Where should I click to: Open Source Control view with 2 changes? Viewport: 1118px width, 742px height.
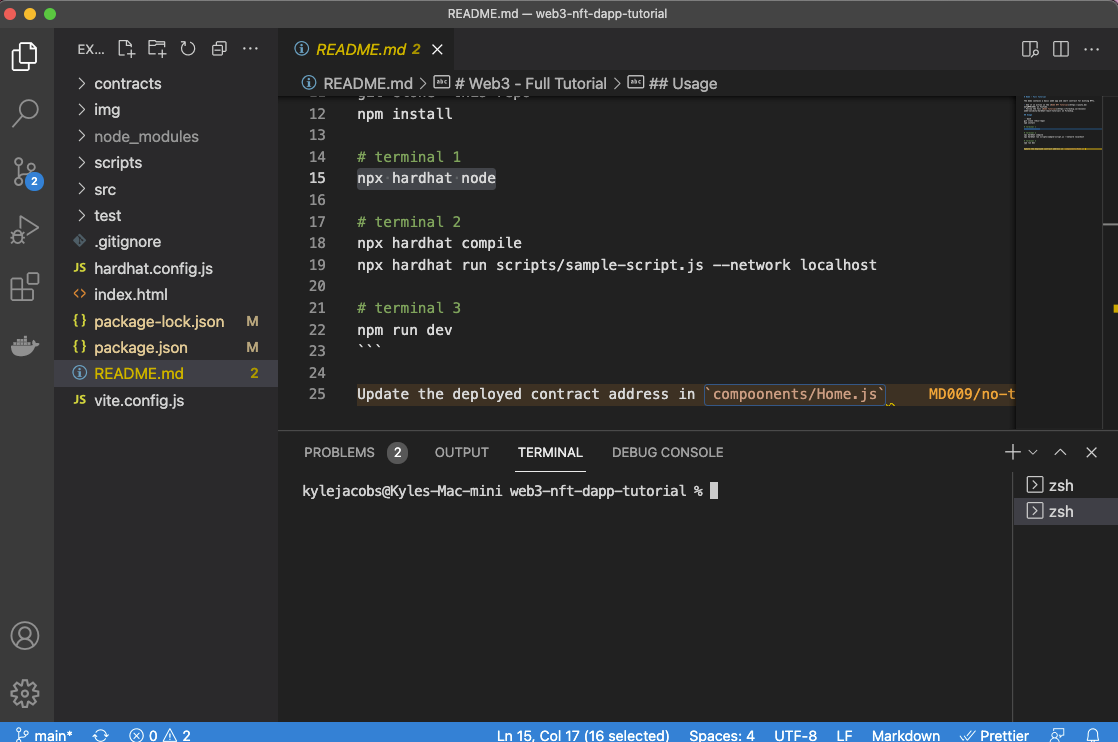coord(25,172)
